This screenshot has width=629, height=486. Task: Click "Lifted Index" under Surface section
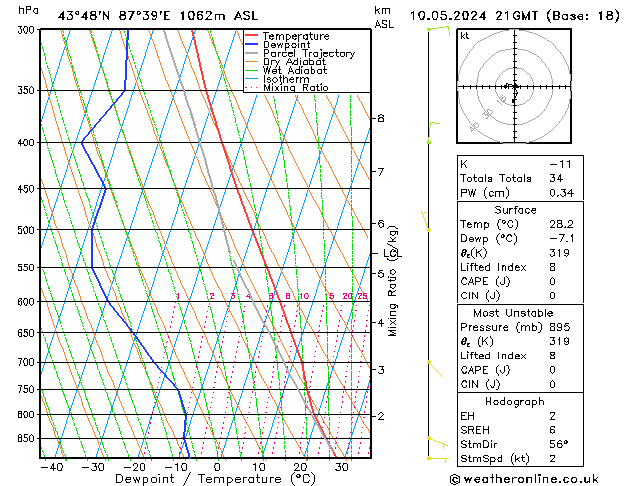pyautogui.click(x=493, y=267)
